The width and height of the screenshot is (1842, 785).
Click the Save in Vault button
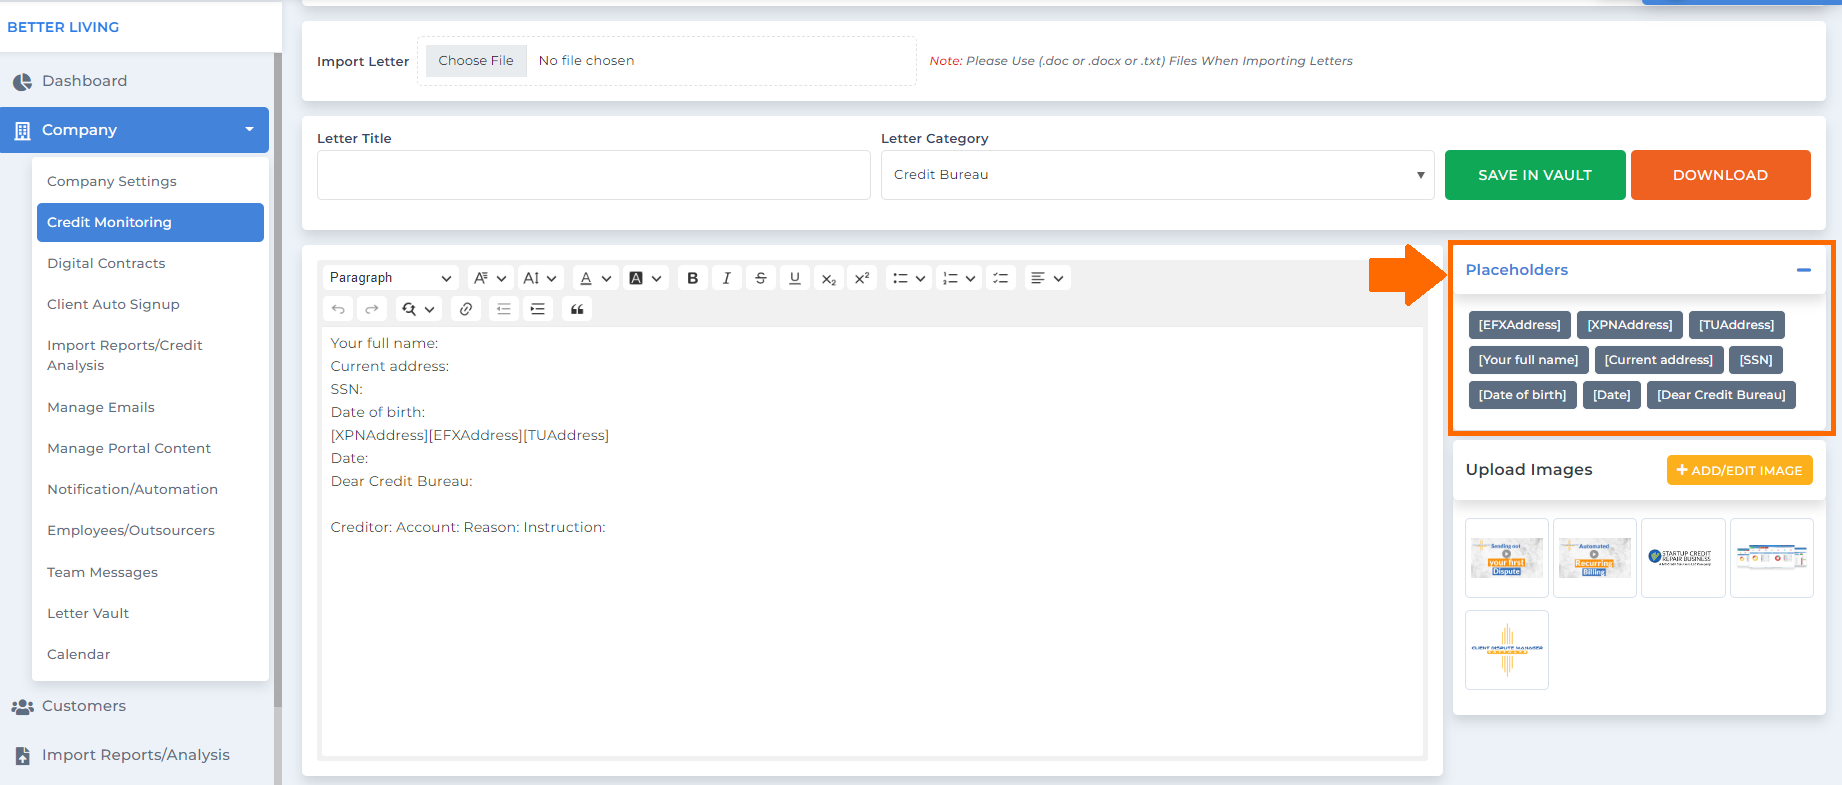1534,175
